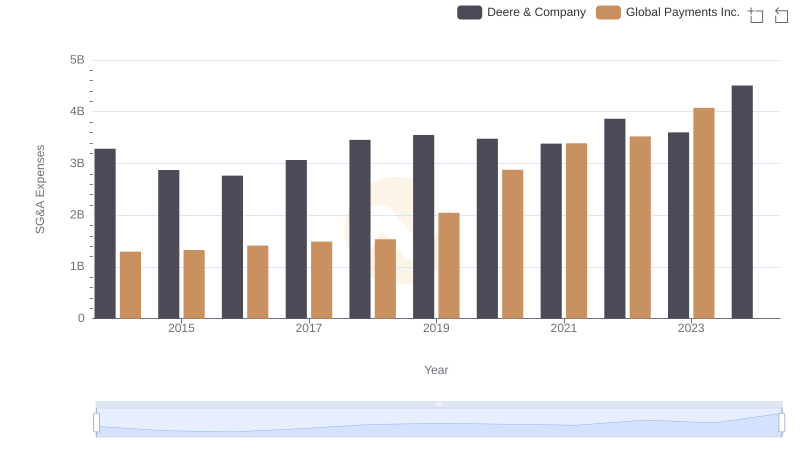Click the Deere & Company bar for 2014

click(x=105, y=234)
